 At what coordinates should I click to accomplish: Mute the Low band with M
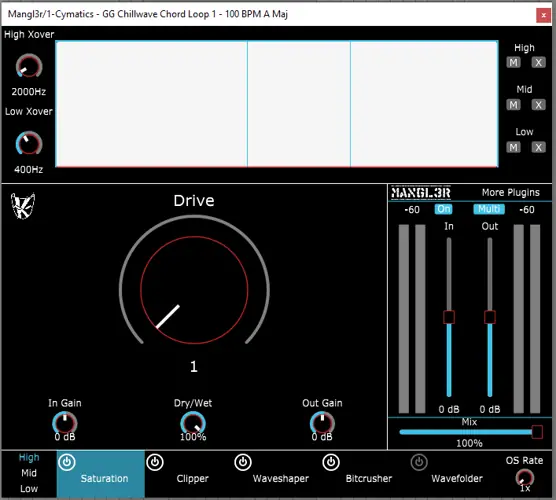coord(513,147)
